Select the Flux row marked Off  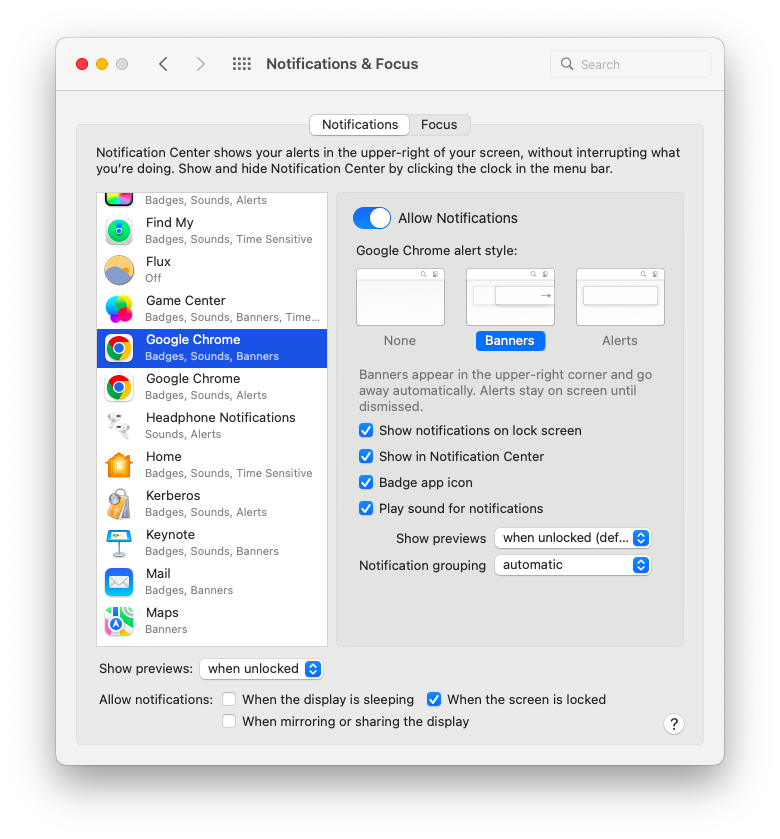212,270
